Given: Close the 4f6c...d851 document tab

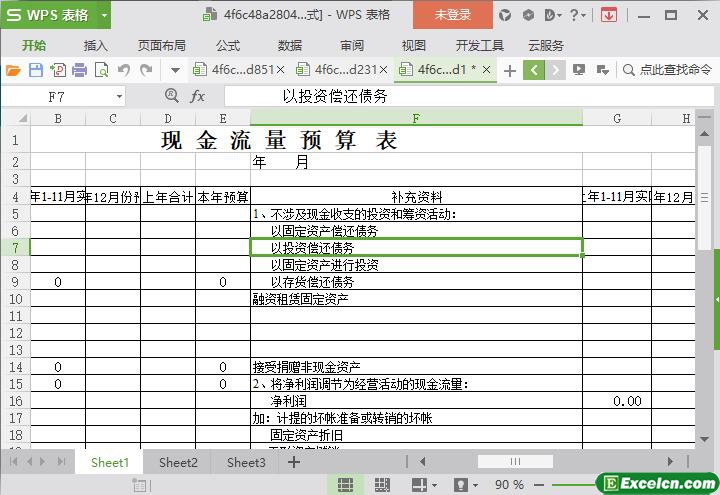Looking at the screenshot, I should [281, 70].
